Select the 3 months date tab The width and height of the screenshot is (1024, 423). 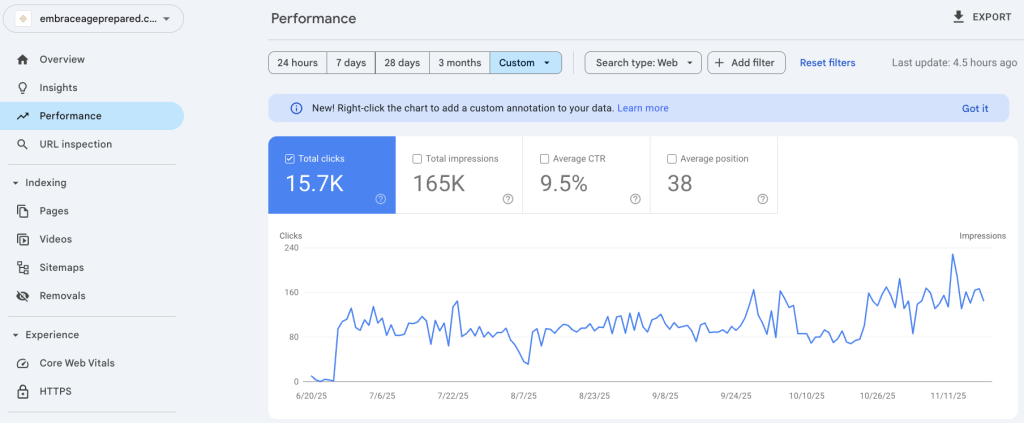(459, 63)
